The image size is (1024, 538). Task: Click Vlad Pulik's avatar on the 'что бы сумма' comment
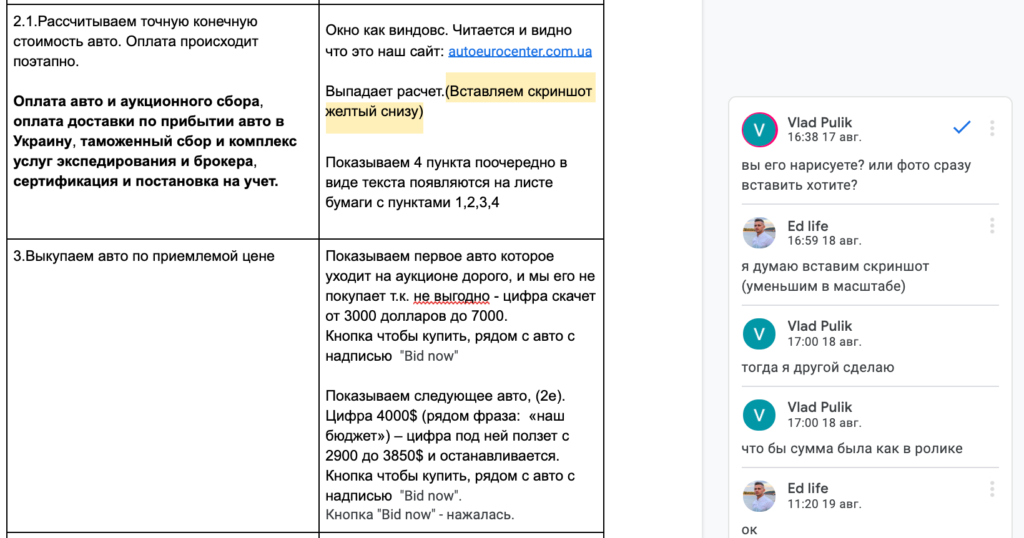pos(759,415)
